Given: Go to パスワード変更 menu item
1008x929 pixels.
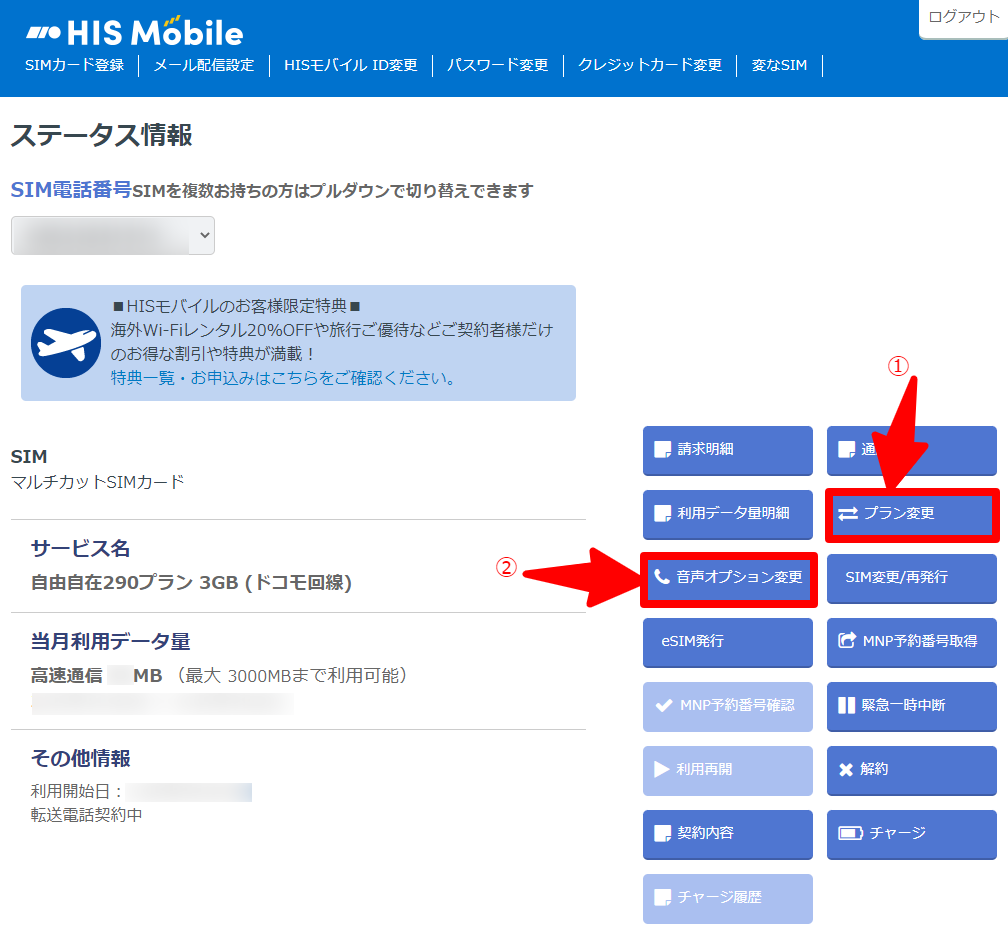Looking at the screenshot, I should pos(498,65).
